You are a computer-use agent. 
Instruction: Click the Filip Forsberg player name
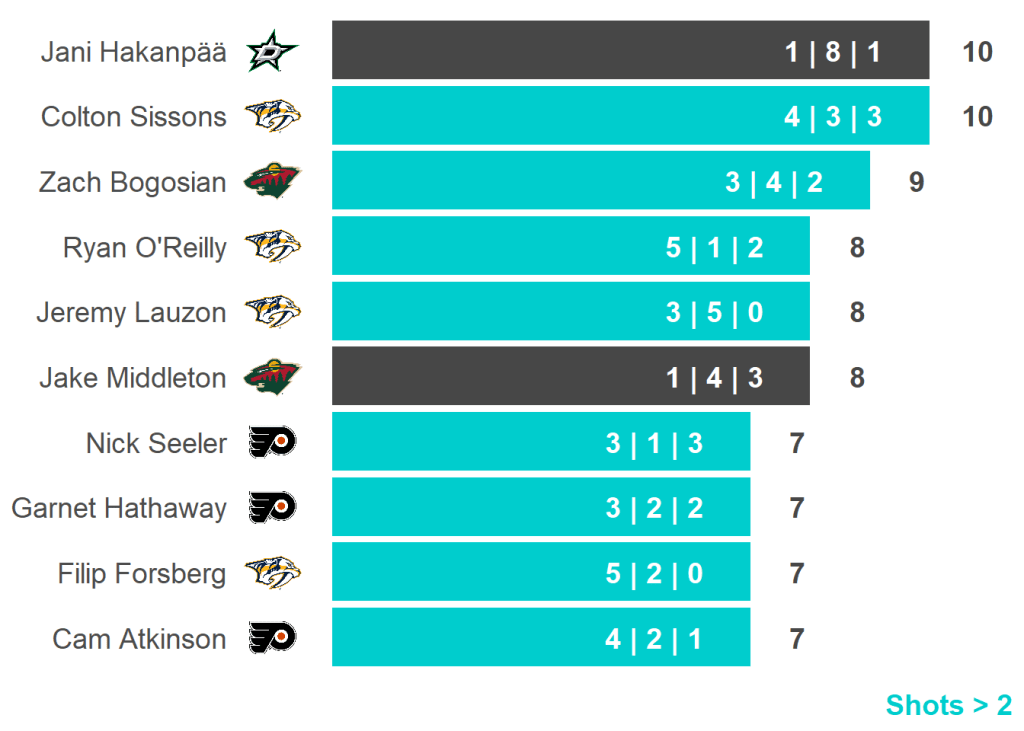[142, 574]
